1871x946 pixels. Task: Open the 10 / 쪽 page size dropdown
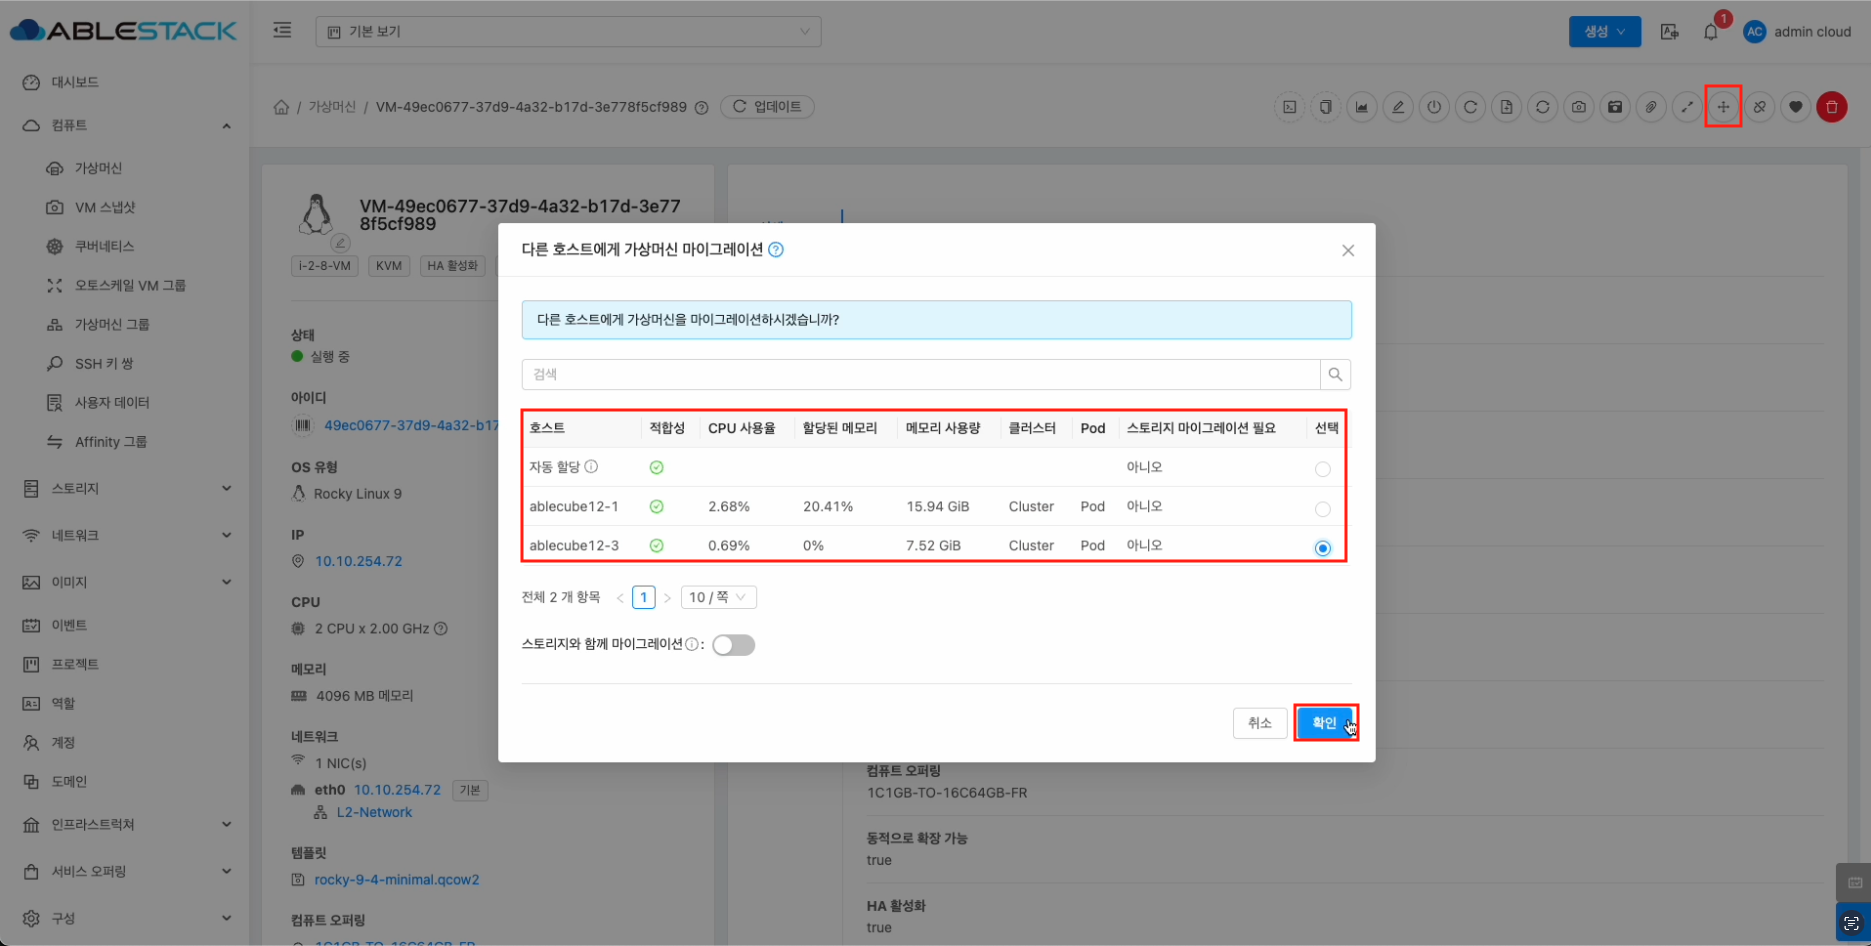718,597
